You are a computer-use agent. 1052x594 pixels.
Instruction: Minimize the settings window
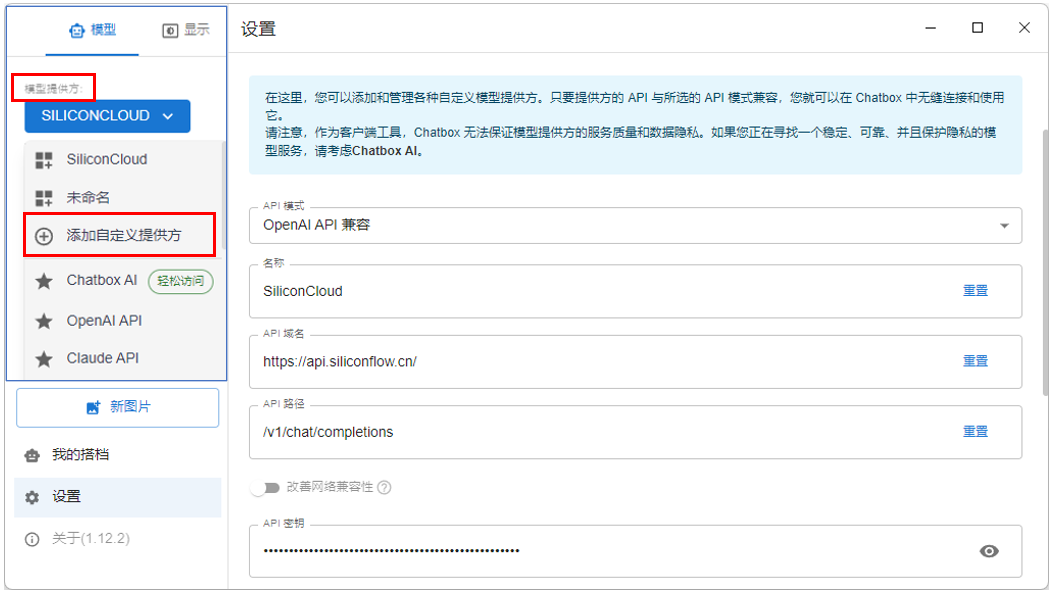pyautogui.click(x=931, y=28)
